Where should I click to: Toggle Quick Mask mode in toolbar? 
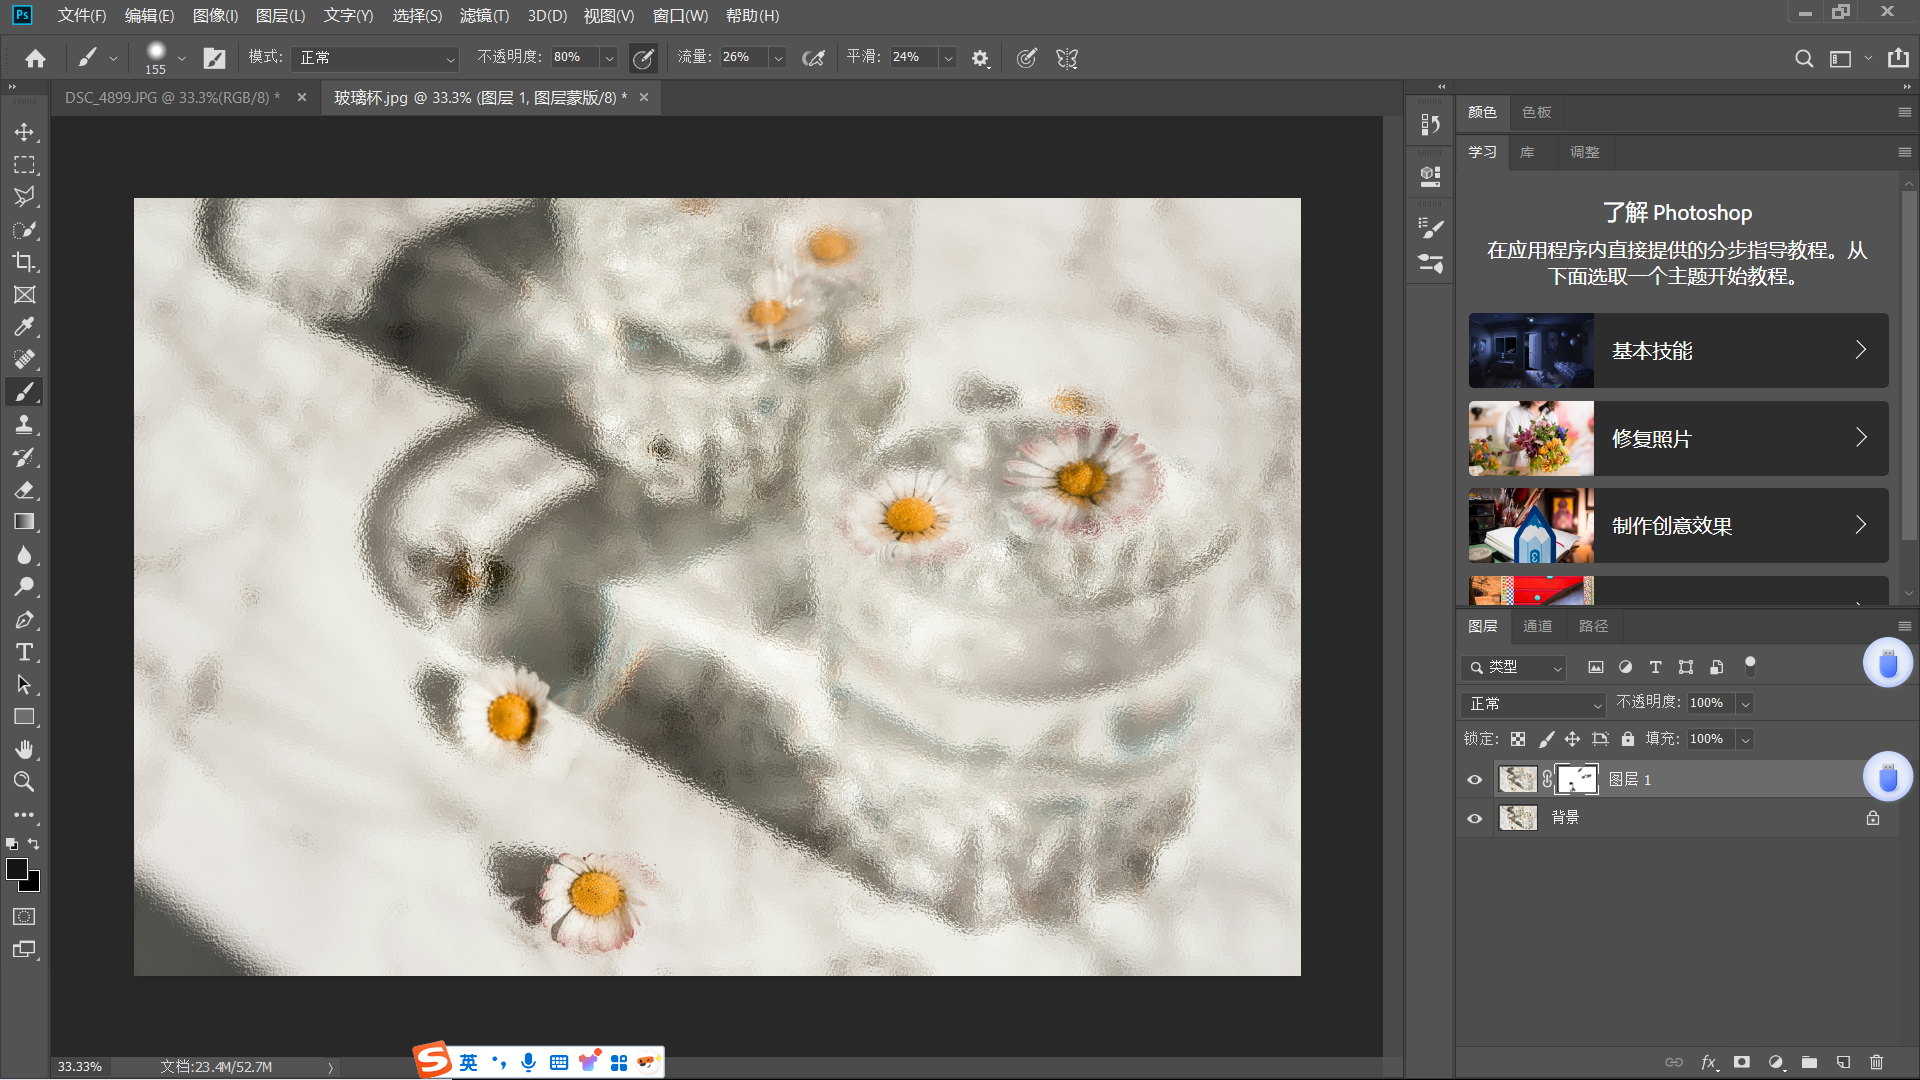24,916
